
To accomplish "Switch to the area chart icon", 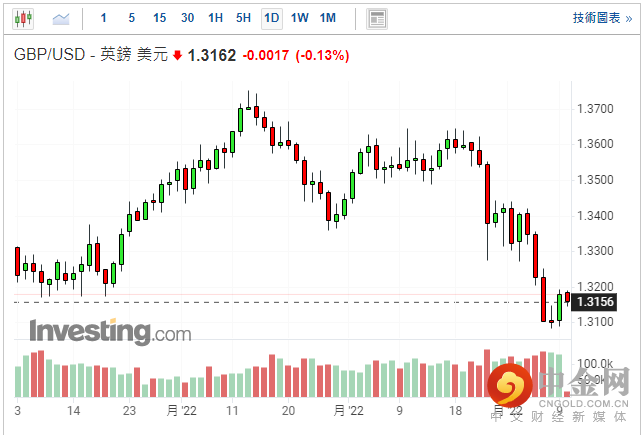I will click(x=62, y=18).
